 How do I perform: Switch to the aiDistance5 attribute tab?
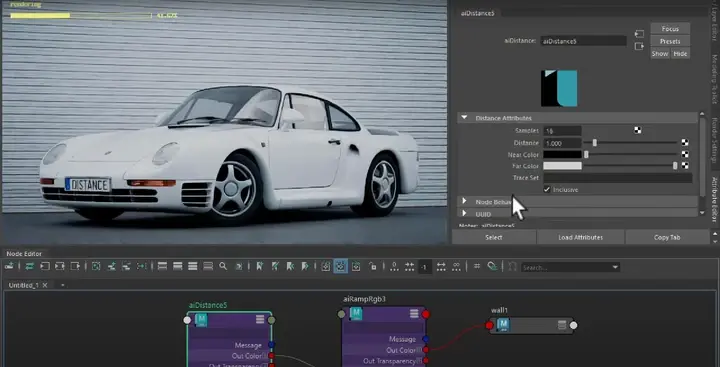[x=478, y=13]
